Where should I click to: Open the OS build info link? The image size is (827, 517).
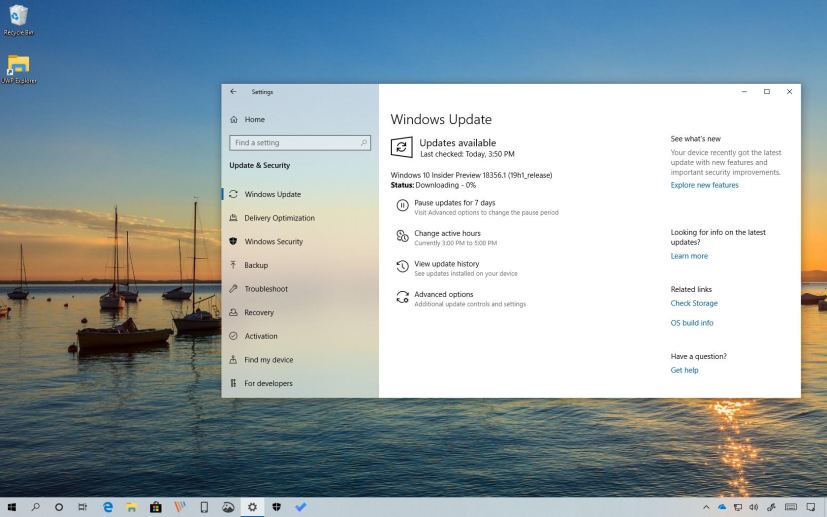692,323
